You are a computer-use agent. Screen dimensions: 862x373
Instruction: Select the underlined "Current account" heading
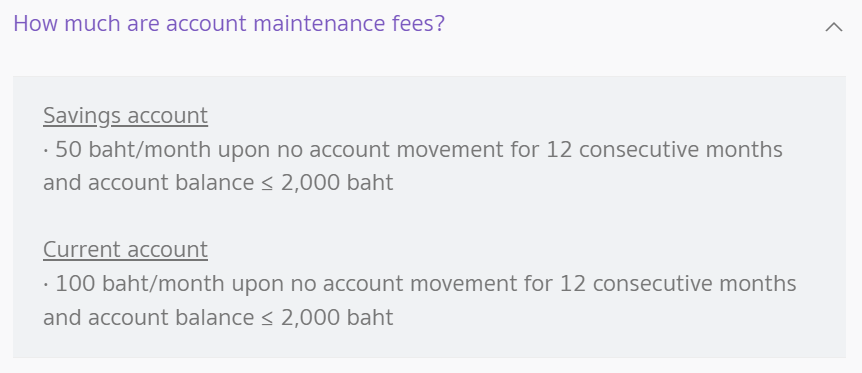point(125,250)
